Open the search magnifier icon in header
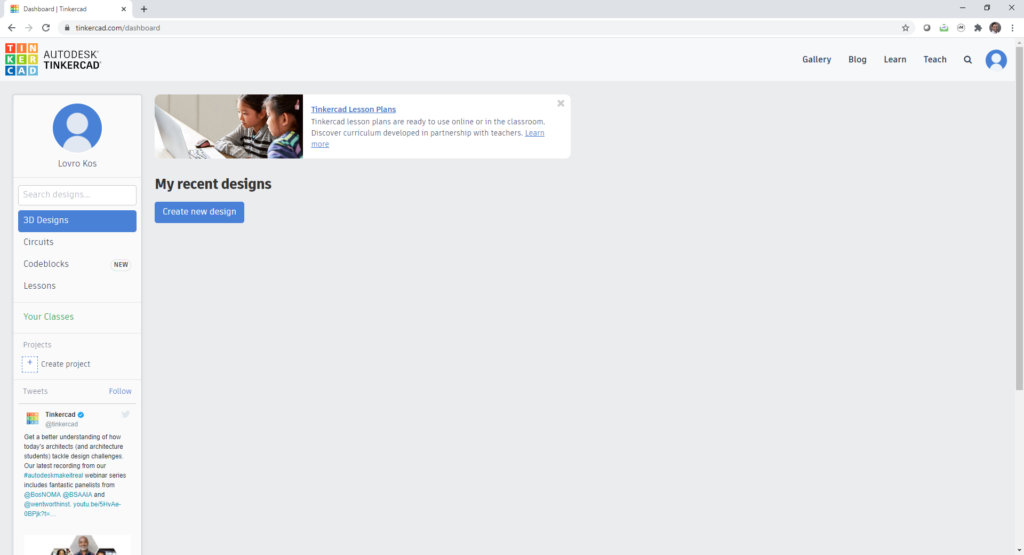The width and height of the screenshot is (1024, 555). click(x=967, y=60)
